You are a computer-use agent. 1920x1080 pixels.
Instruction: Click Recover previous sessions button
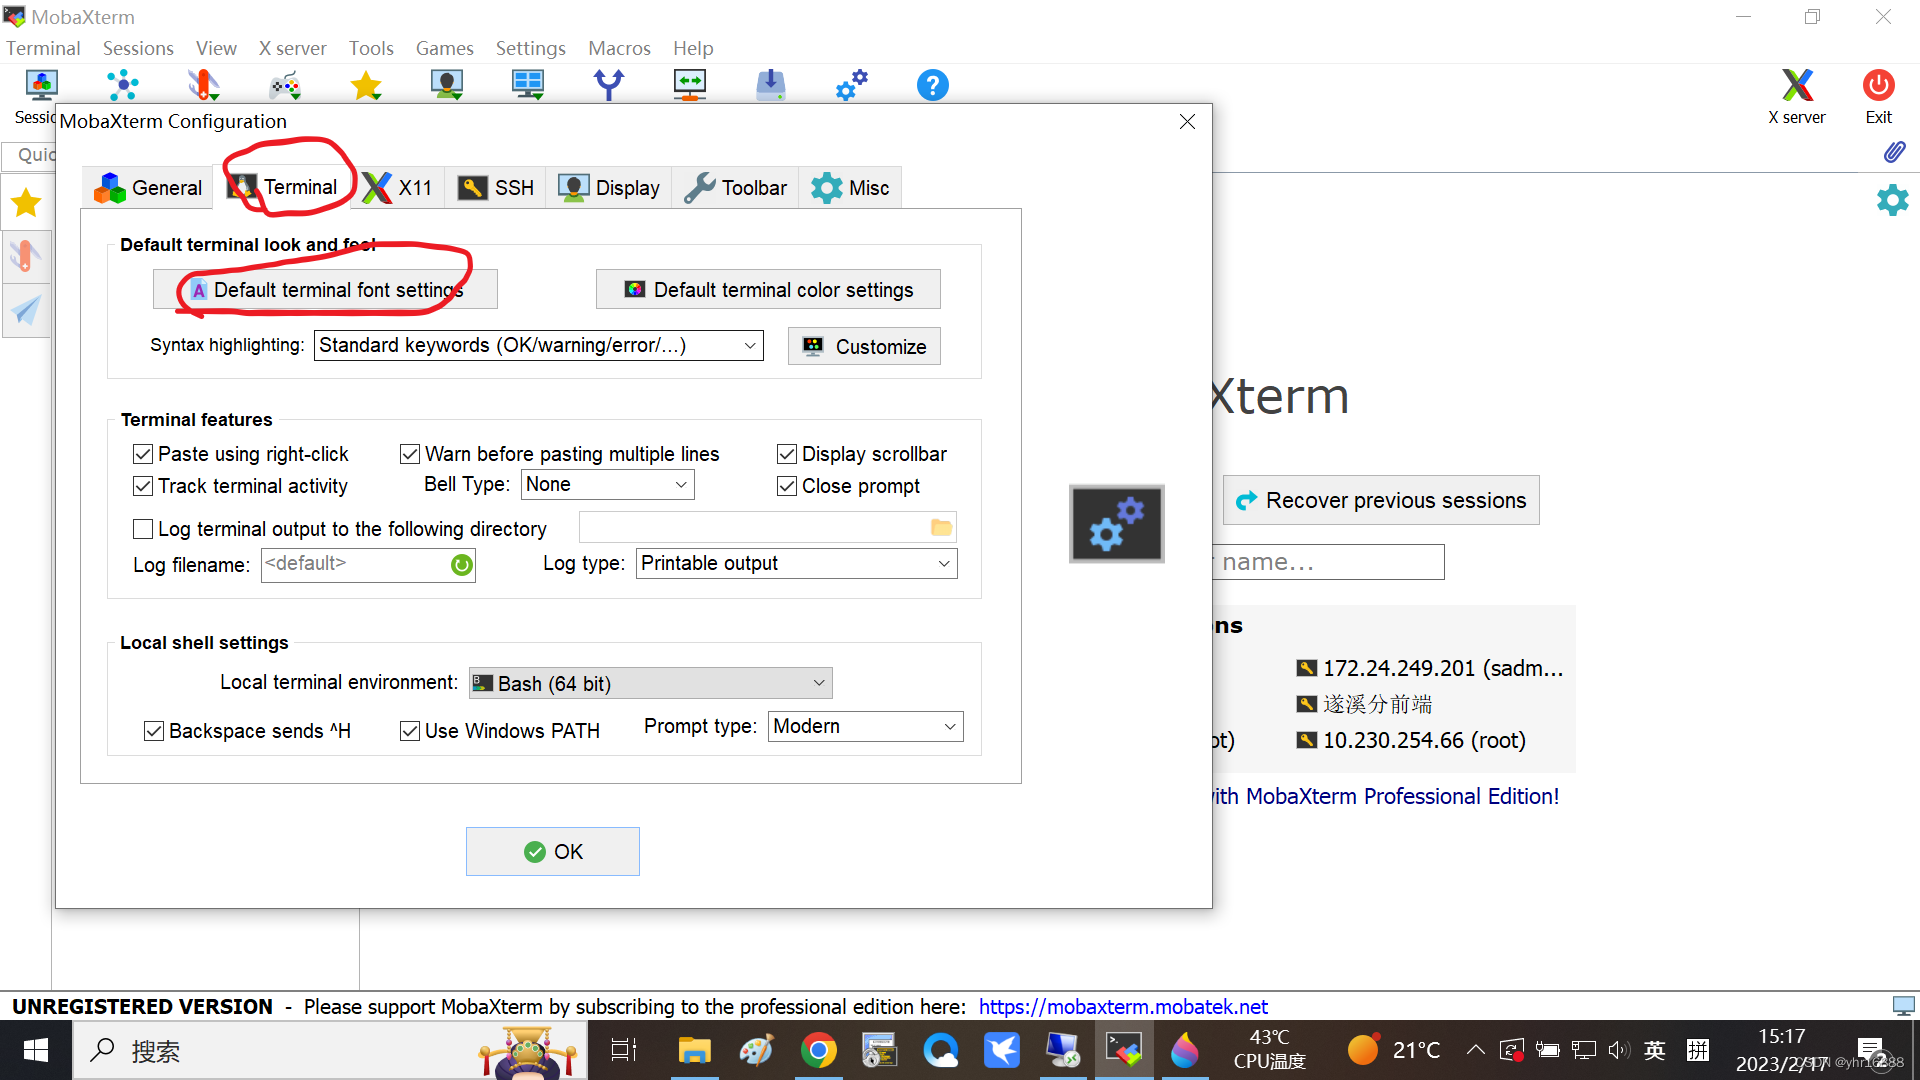pos(1381,500)
